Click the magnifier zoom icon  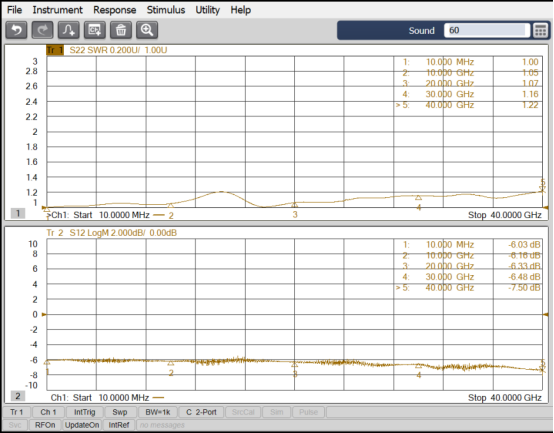click(x=147, y=30)
